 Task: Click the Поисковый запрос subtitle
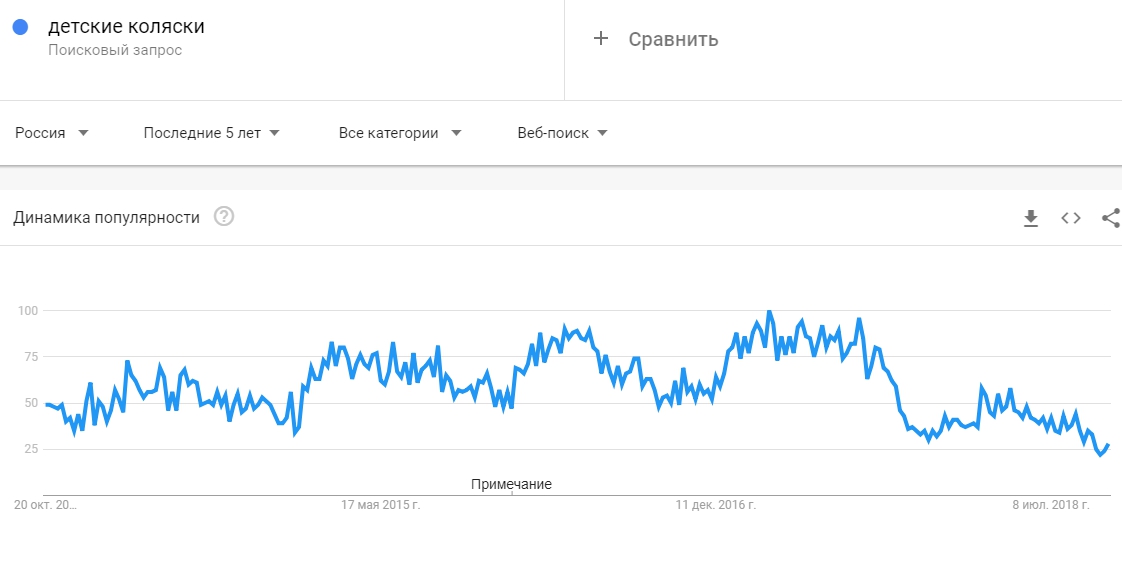click(x=115, y=50)
